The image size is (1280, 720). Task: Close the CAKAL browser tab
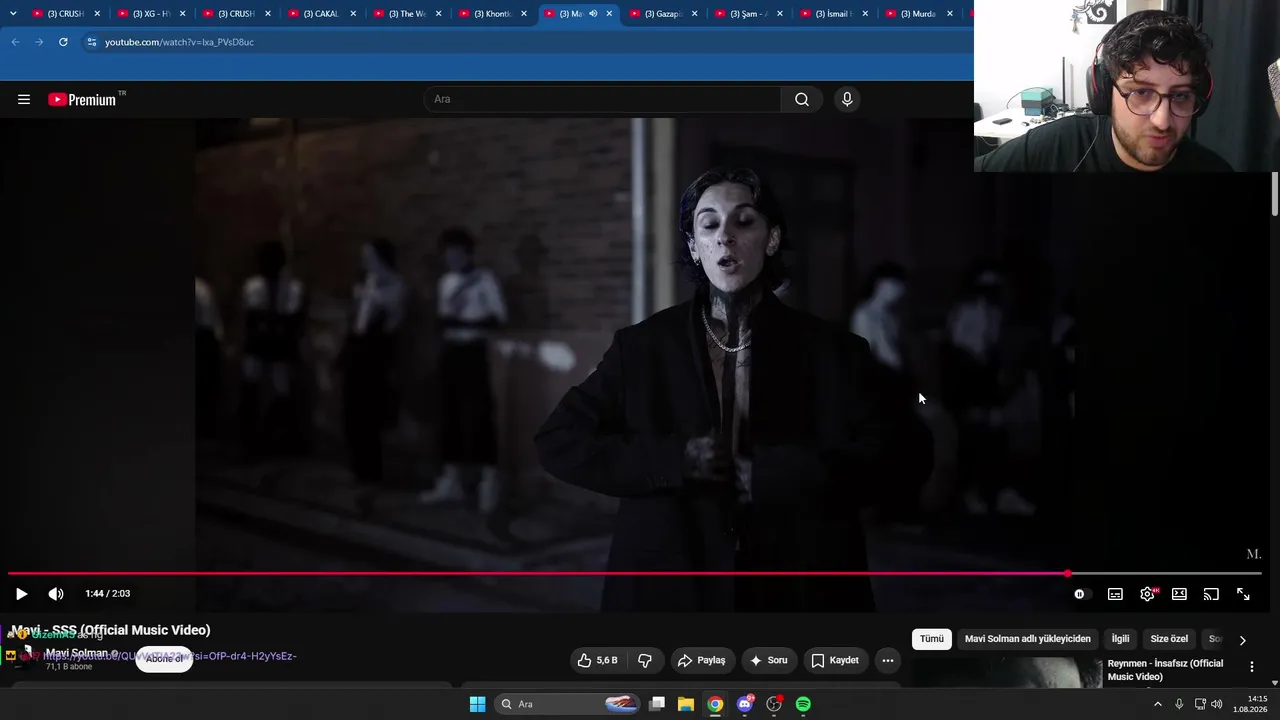(353, 14)
